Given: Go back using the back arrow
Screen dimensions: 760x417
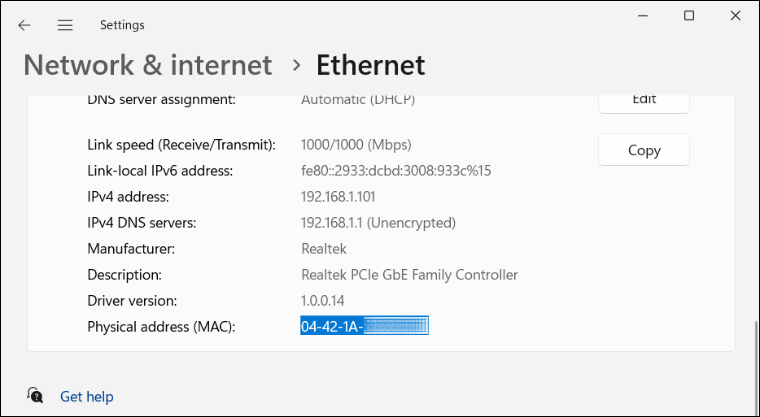Looking at the screenshot, I should point(24,25).
